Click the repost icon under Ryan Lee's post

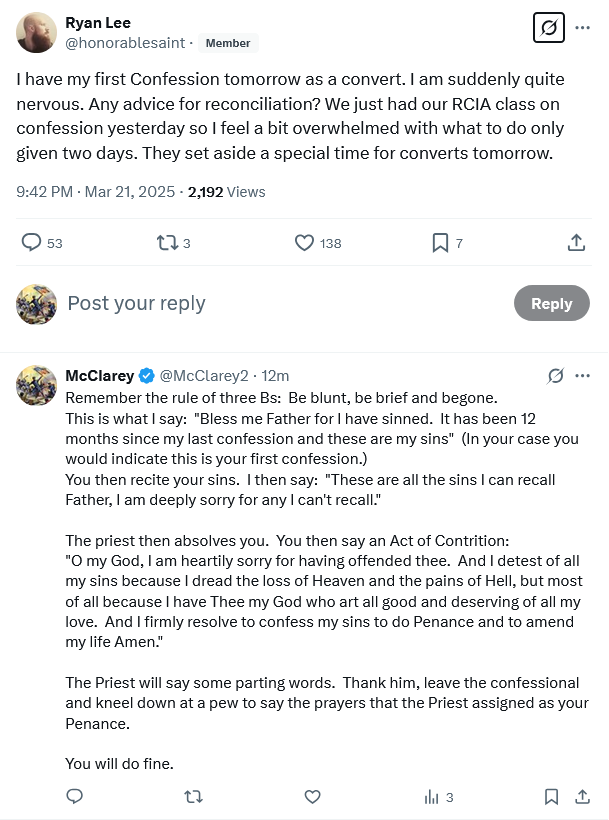click(x=166, y=243)
